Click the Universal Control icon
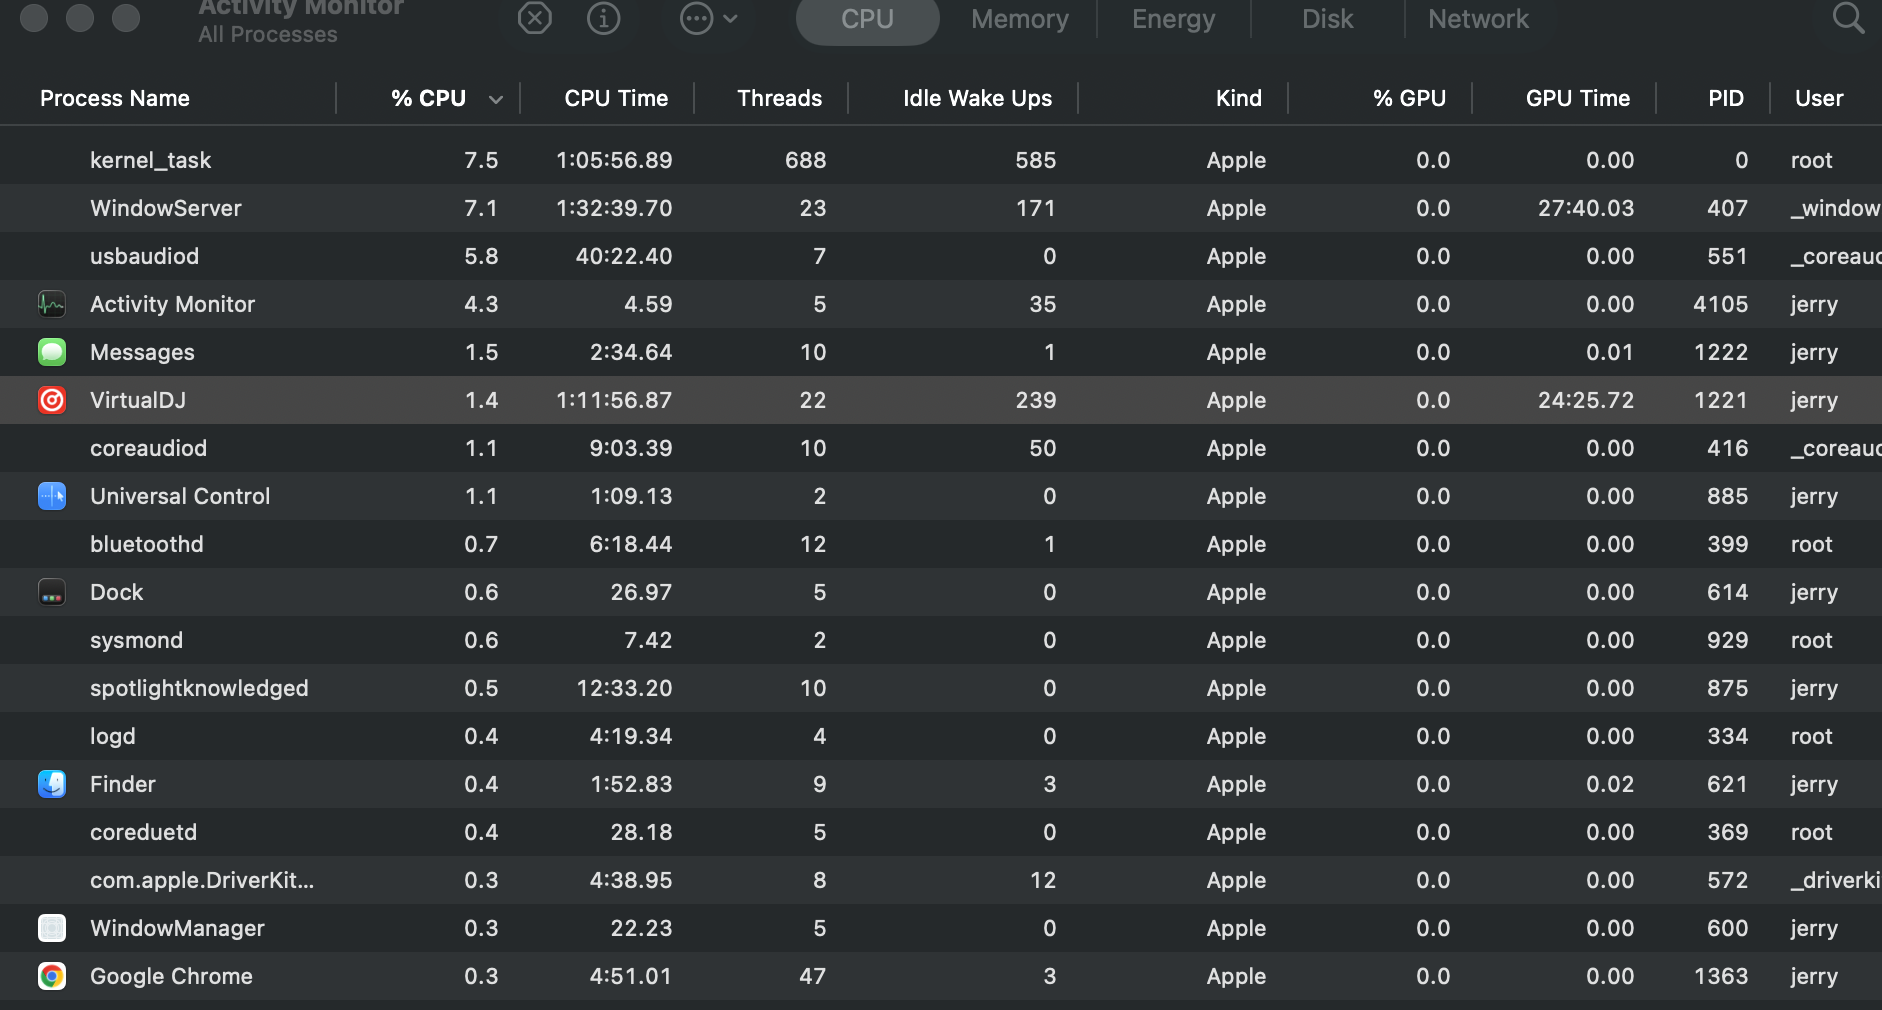The width and height of the screenshot is (1882, 1010). pyautogui.click(x=52, y=496)
